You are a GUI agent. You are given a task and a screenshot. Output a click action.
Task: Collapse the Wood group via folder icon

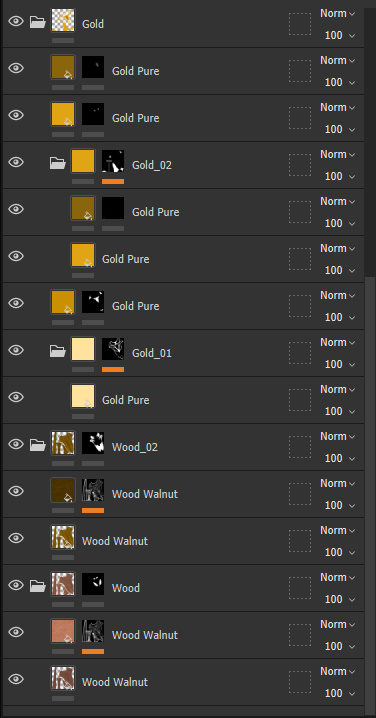[38, 585]
